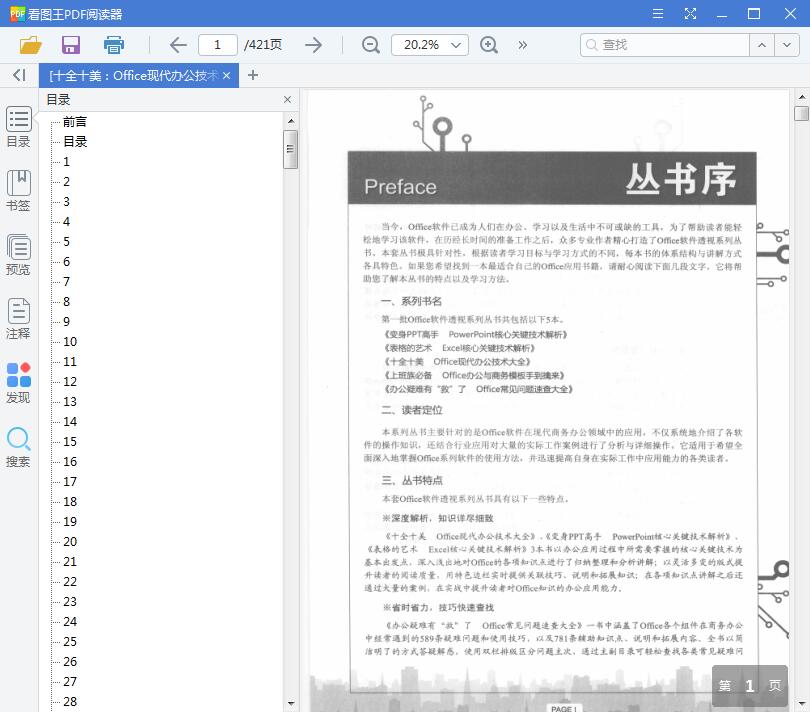Open the 预览 thumbnail preview panel

(x=19, y=255)
